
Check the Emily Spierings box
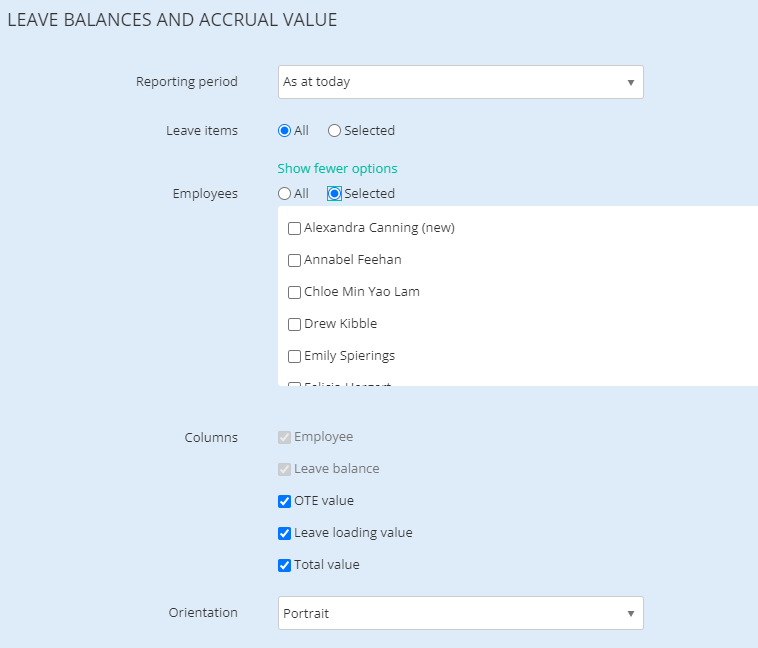tap(294, 356)
